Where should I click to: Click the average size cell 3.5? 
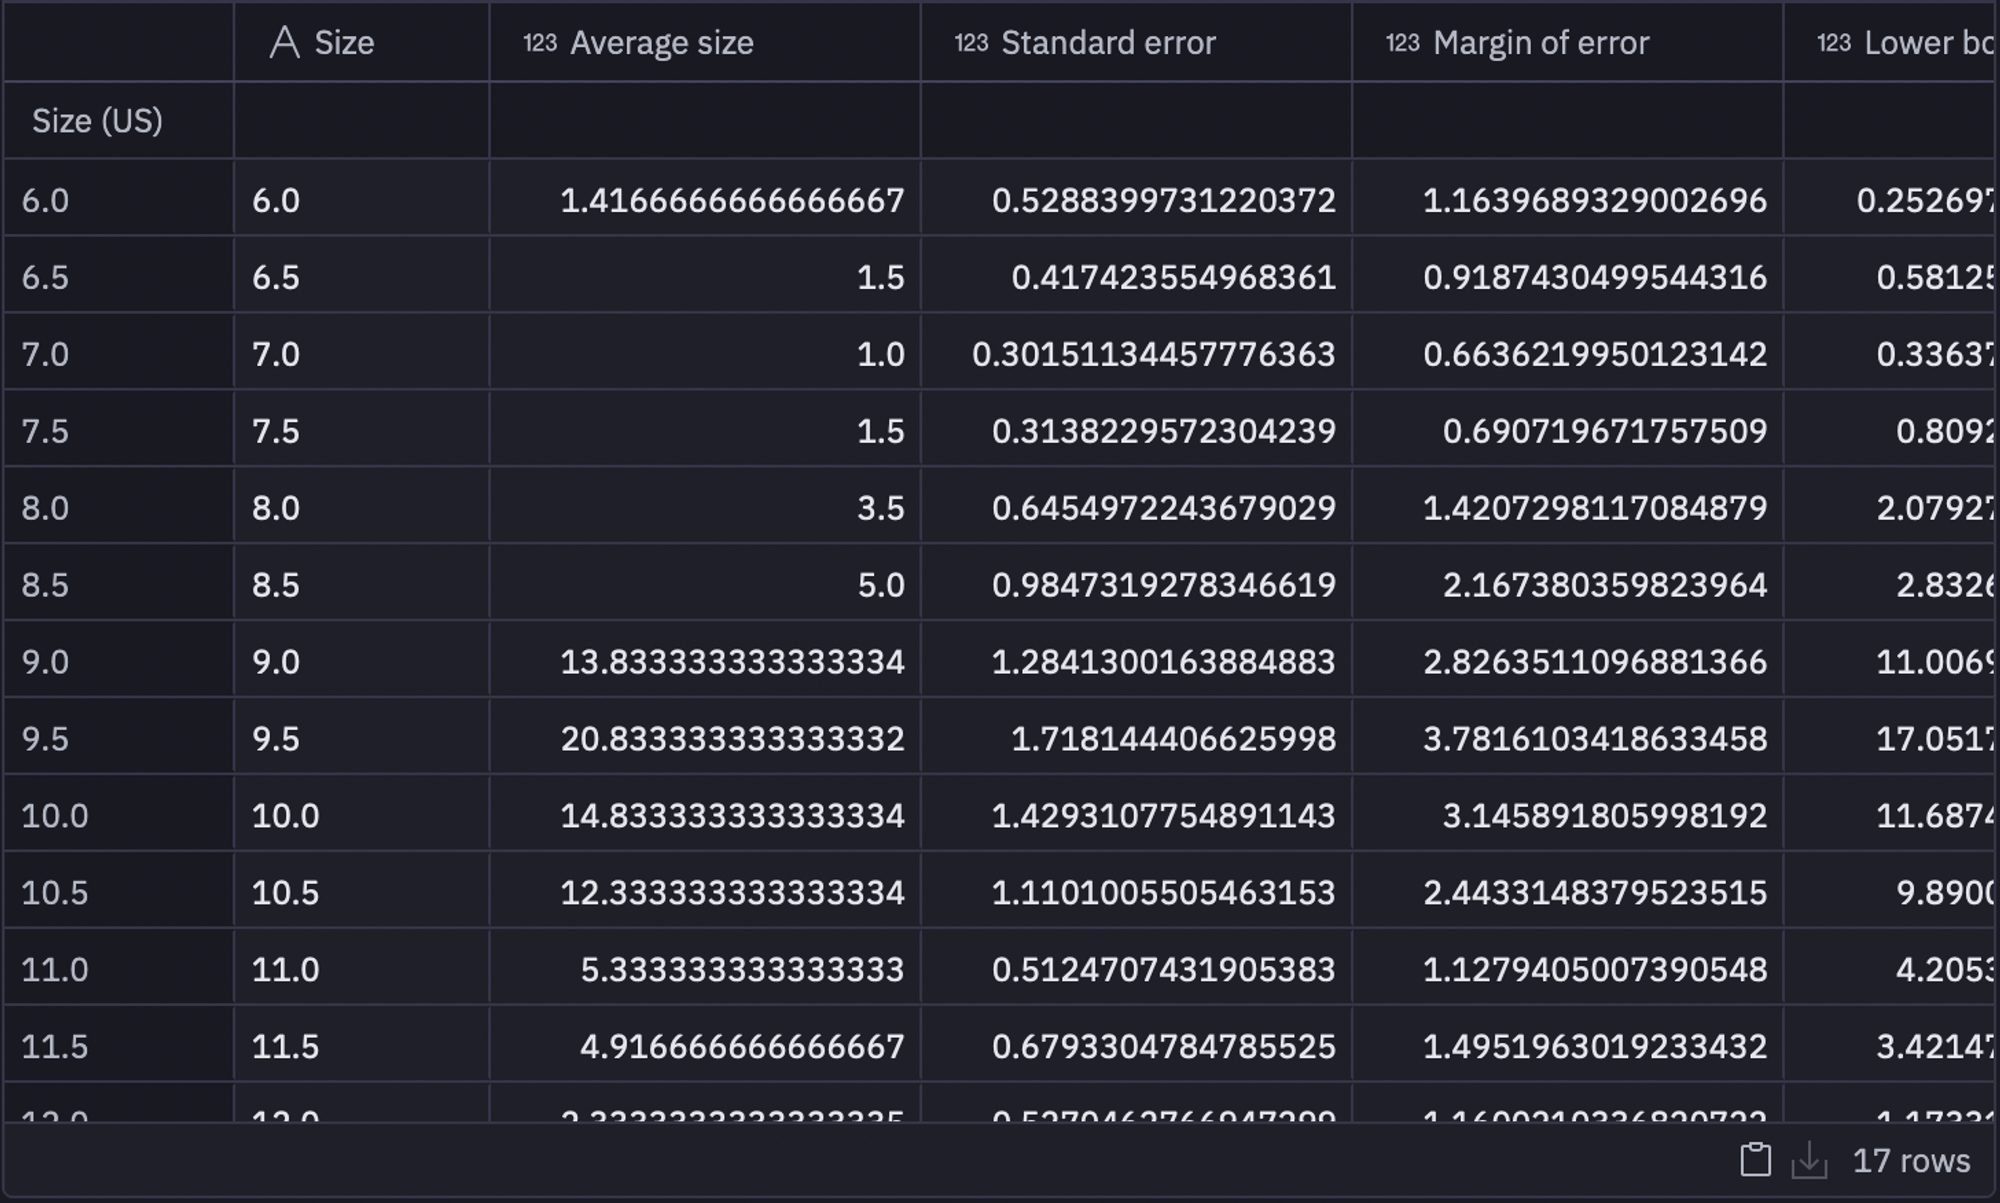tap(880, 508)
